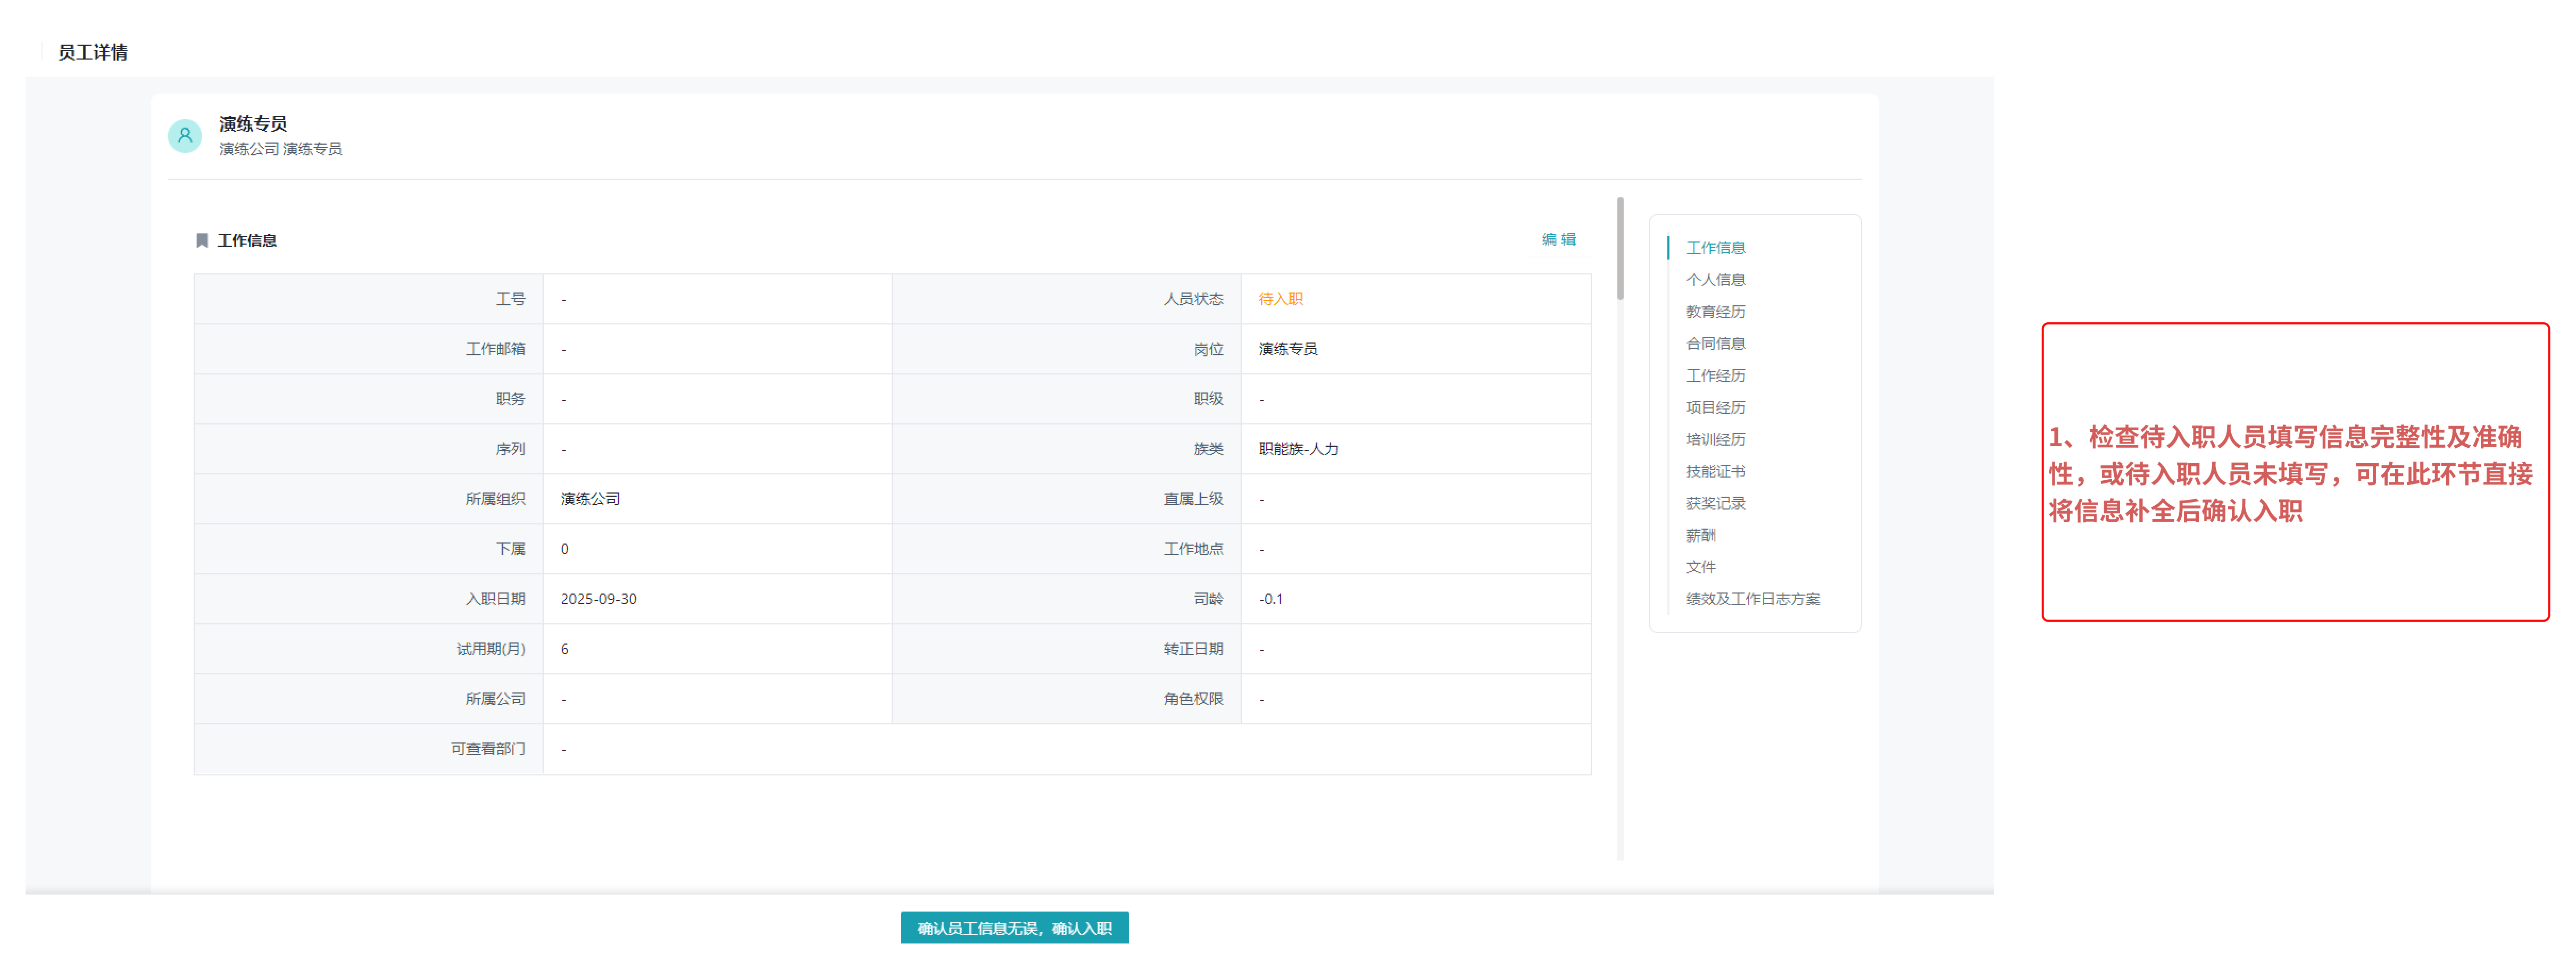Click the 待入职 status value

[x=1280, y=299]
